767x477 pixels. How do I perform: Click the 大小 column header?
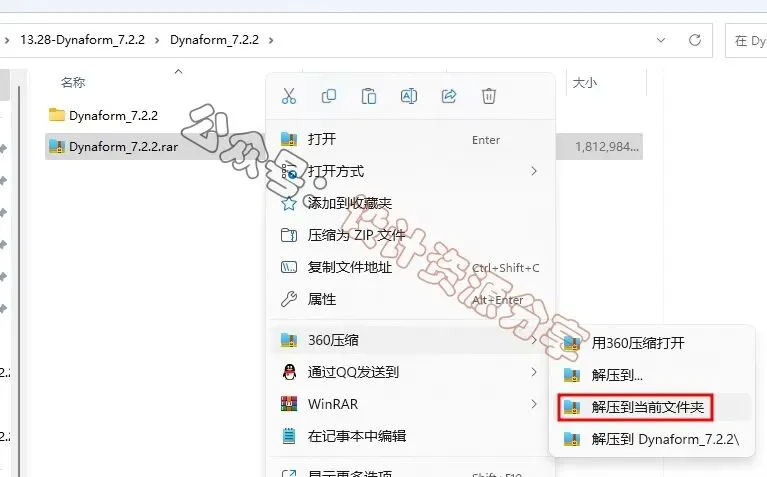tap(585, 83)
